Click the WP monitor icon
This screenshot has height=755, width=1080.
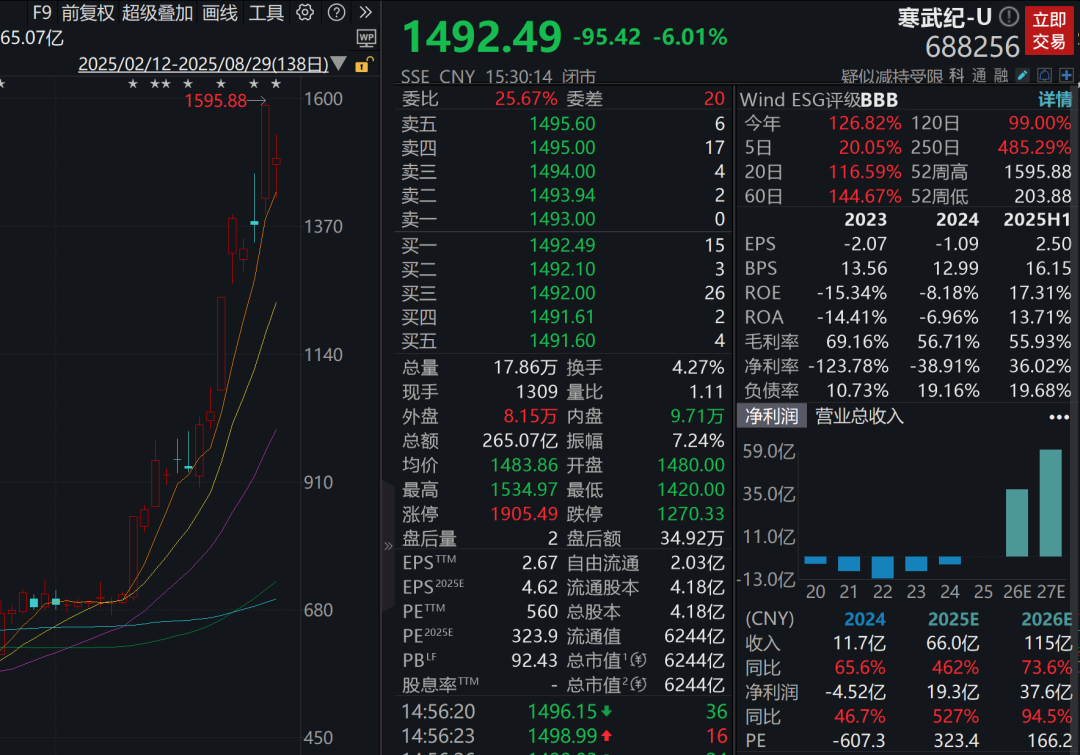pos(366,38)
